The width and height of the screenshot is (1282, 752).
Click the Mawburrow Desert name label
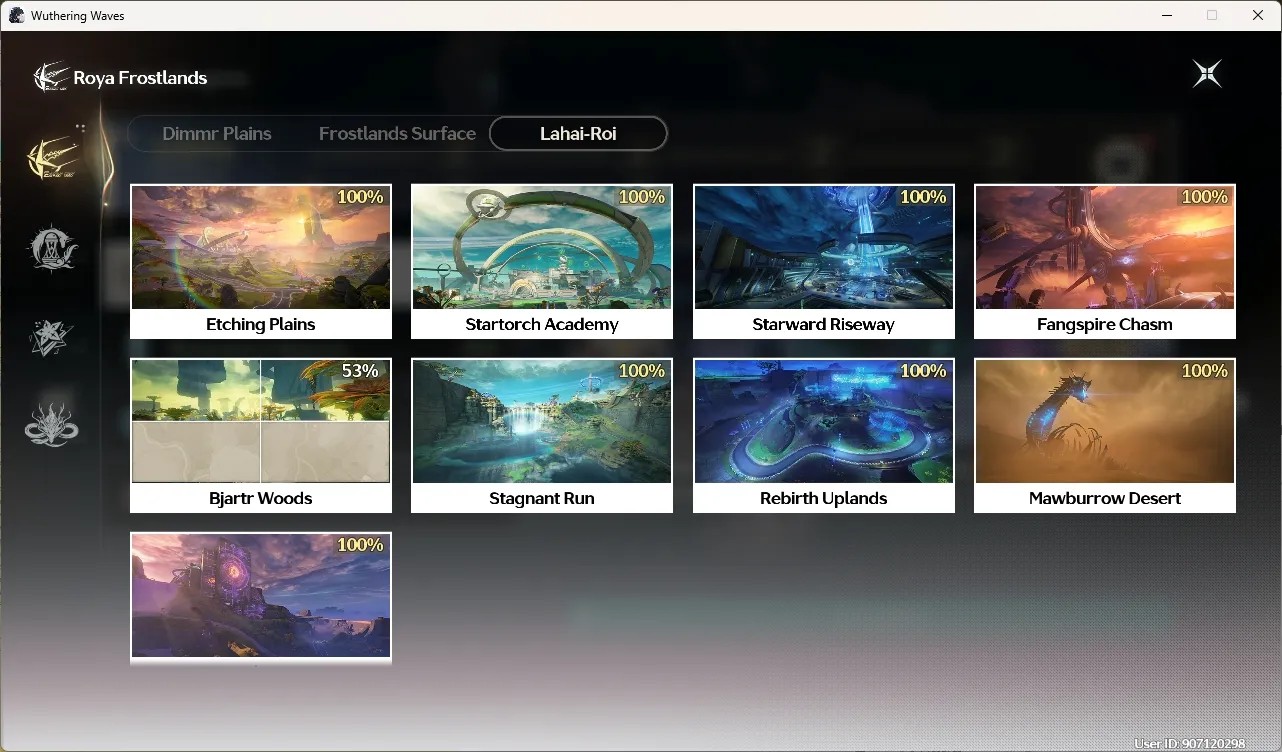1105,498
